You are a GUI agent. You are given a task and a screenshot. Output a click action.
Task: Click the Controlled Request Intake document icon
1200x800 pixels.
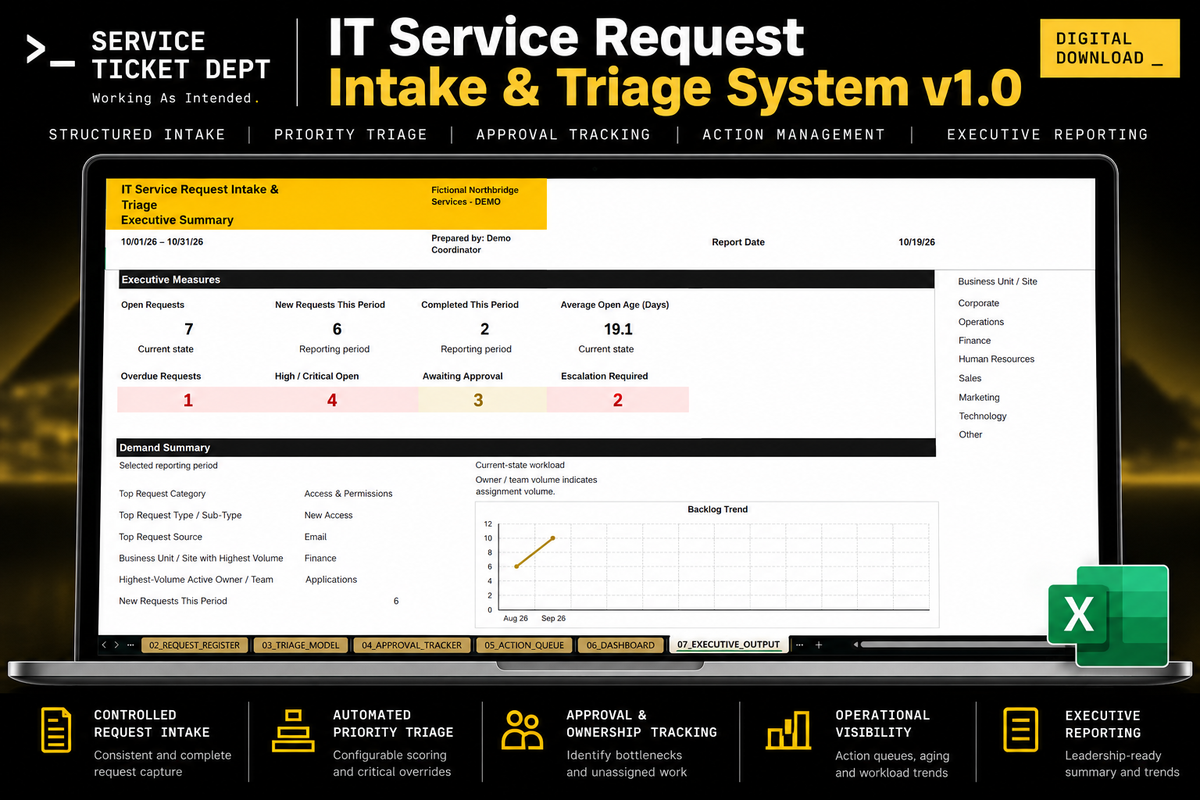click(55, 730)
